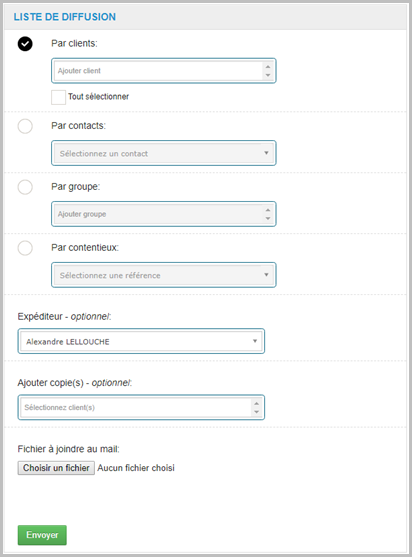Click down arrow in Sélectionnez client(s) field
The height and width of the screenshot is (557, 412).
pyautogui.click(x=256, y=412)
